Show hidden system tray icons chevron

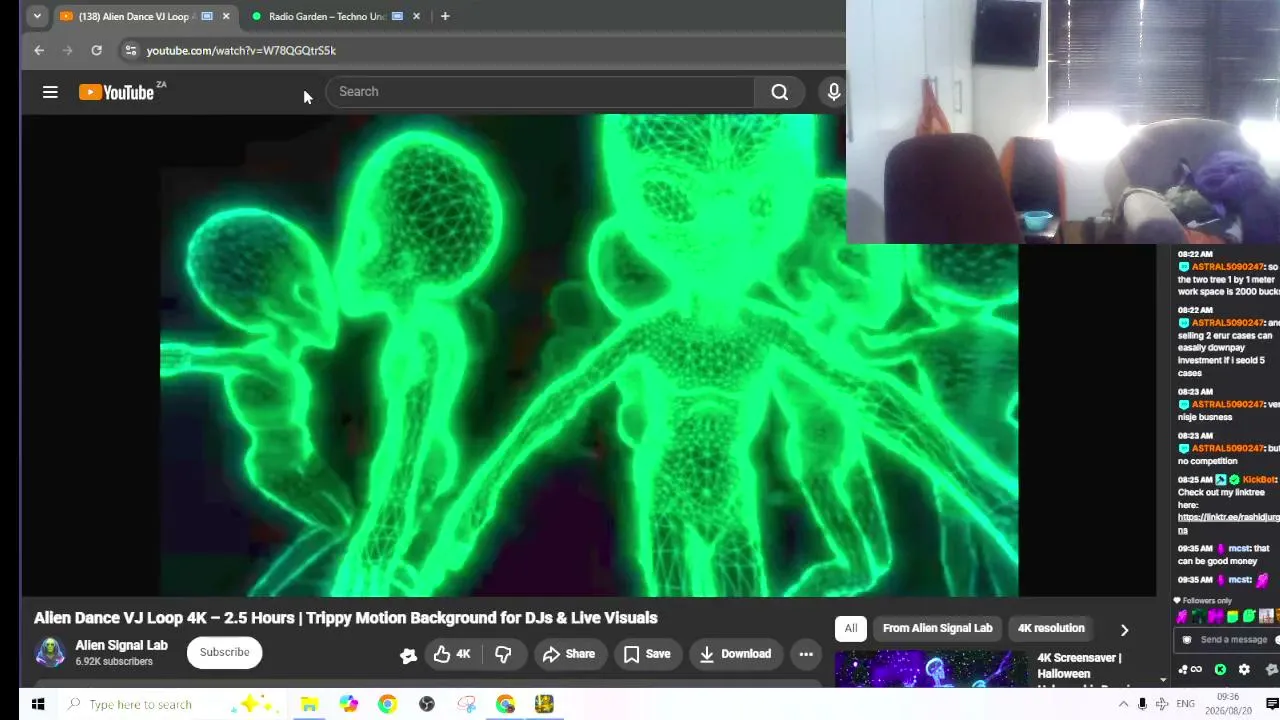(x=1123, y=704)
